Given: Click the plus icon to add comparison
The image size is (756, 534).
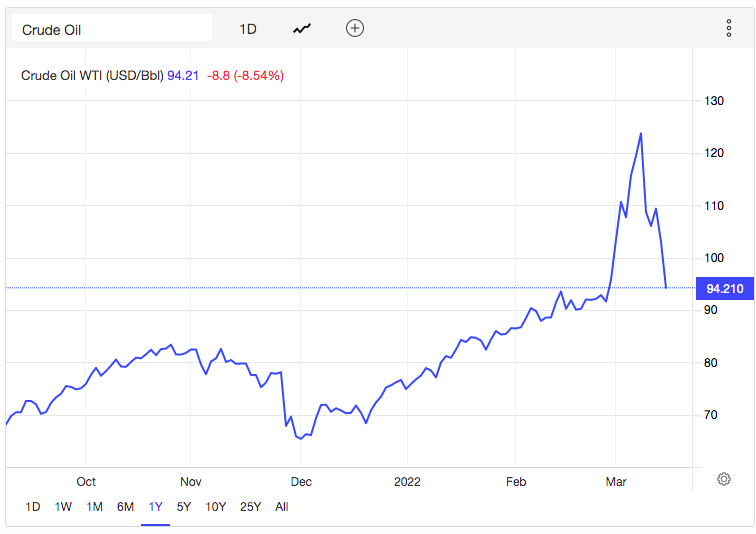Looking at the screenshot, I should [355, 28].
